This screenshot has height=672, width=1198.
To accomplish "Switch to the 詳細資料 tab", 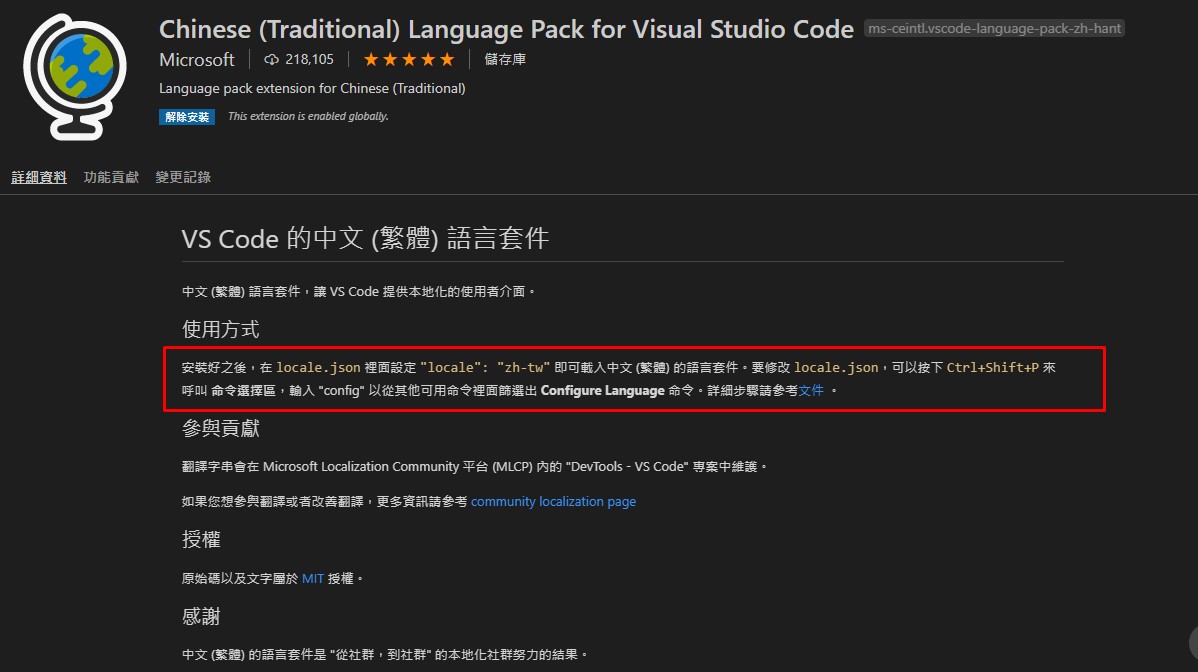I will pyautogui.click(x=39, y=177).
